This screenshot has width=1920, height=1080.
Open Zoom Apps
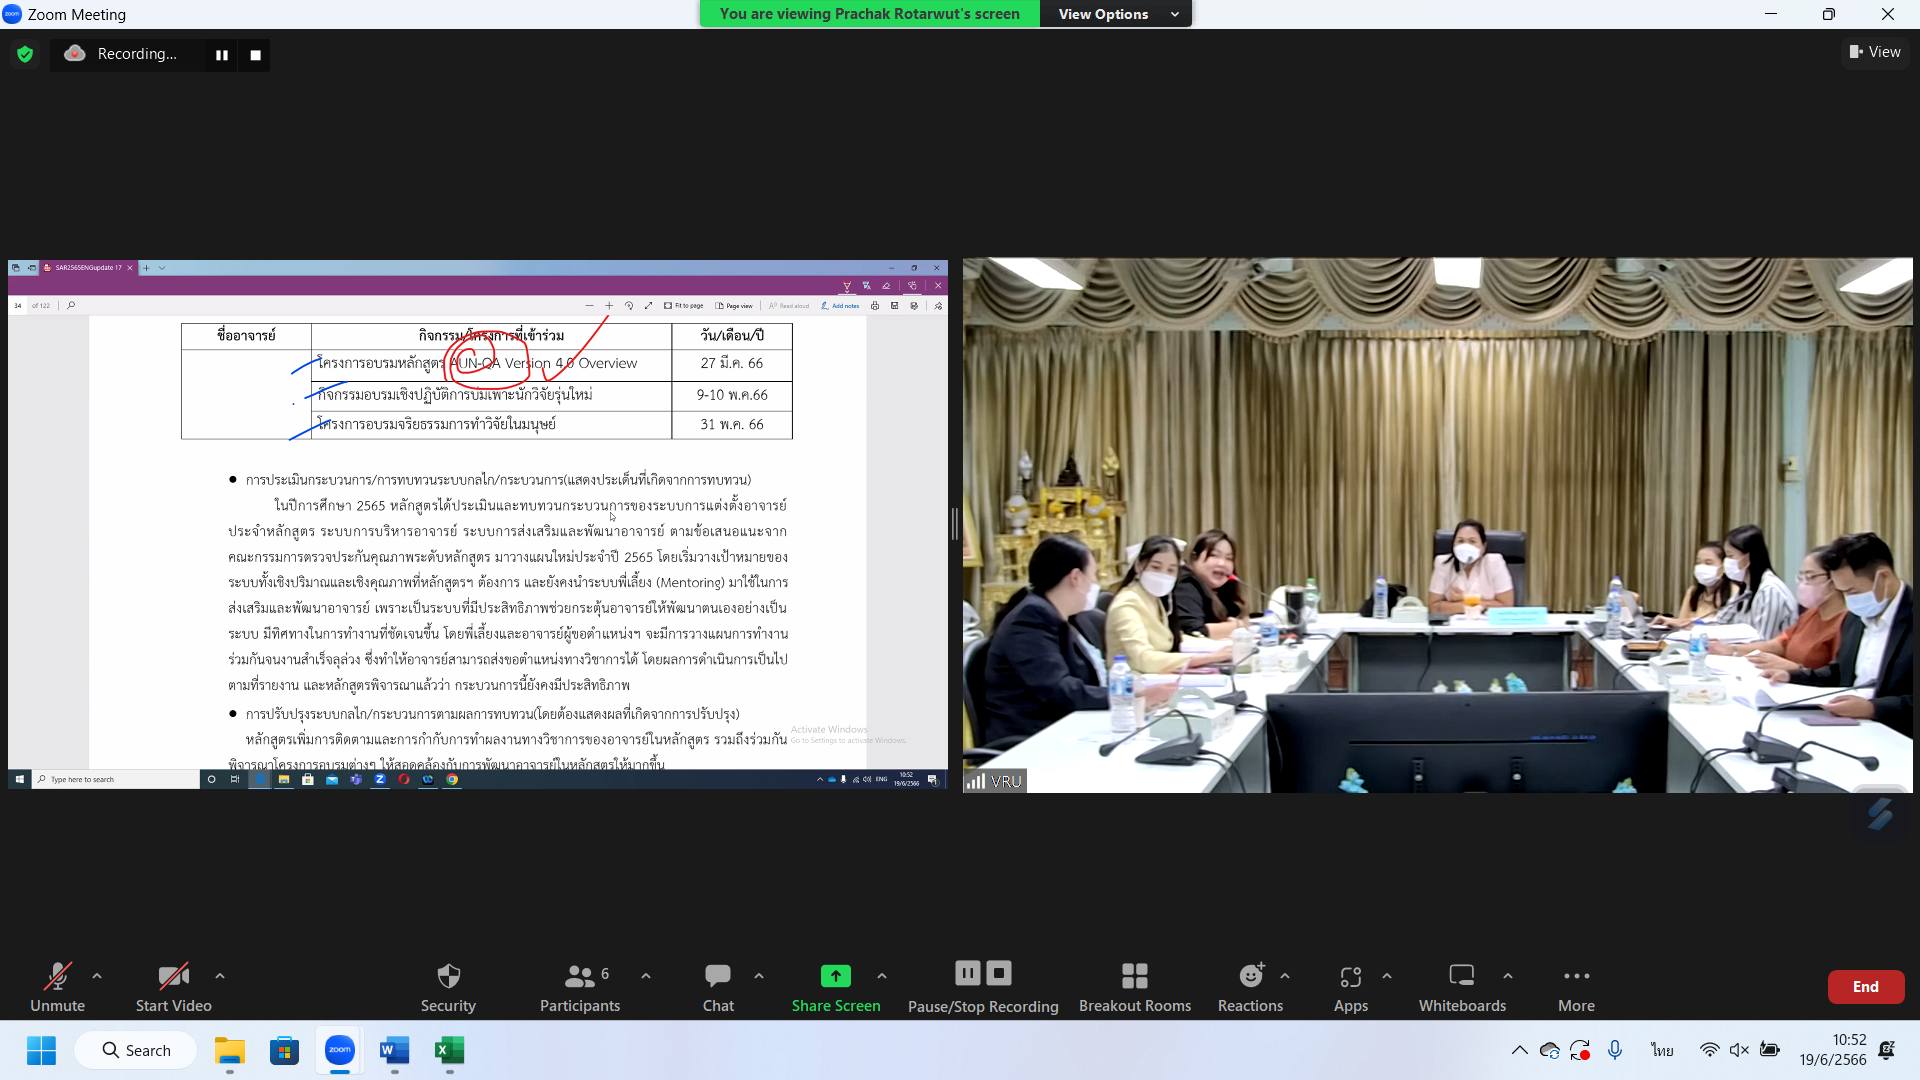click(x=1350, y=976)
